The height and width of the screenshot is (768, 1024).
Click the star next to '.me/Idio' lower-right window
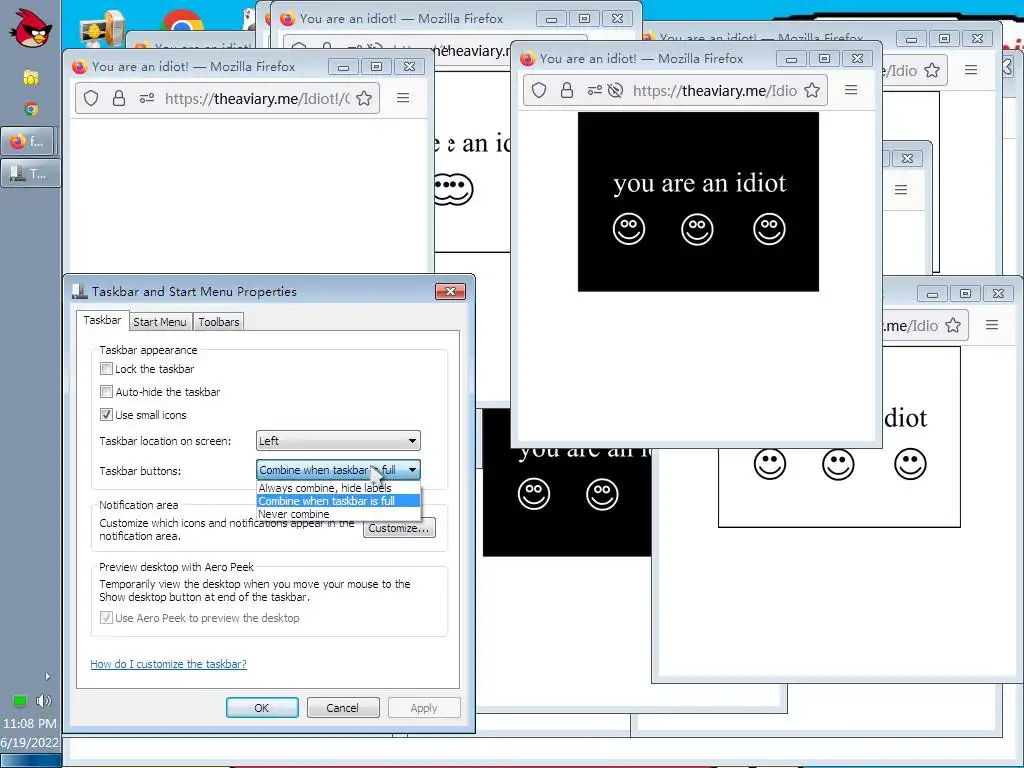(x=953, y=325)
